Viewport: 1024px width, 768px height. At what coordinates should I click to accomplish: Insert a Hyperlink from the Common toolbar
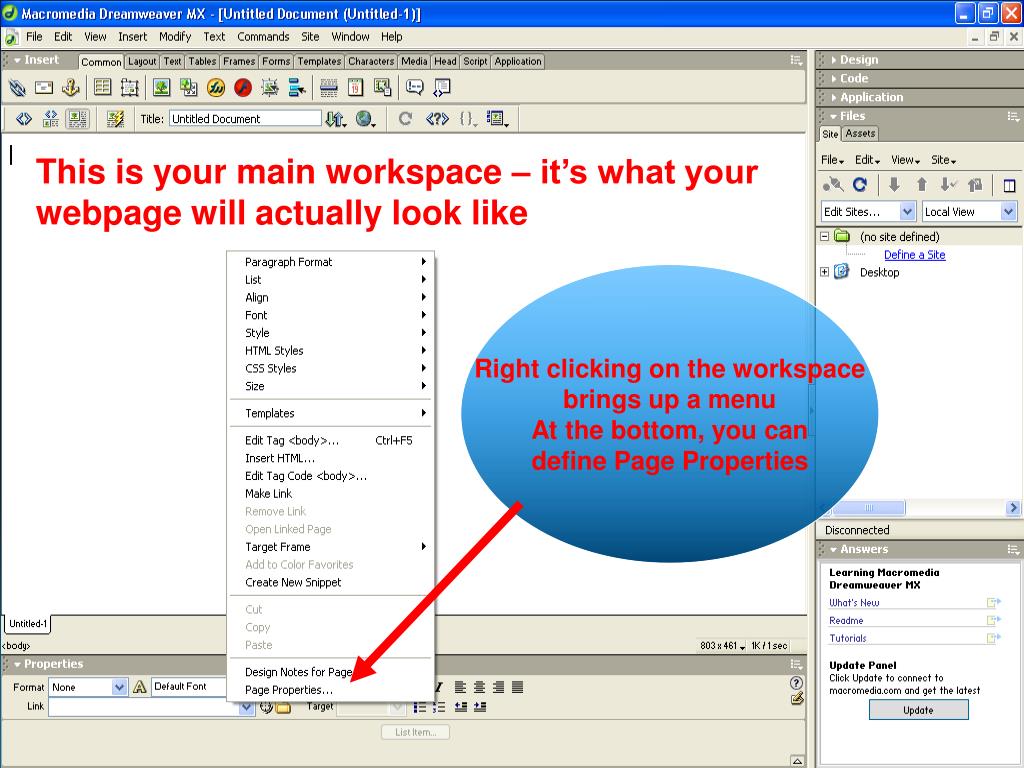point(17,88)
